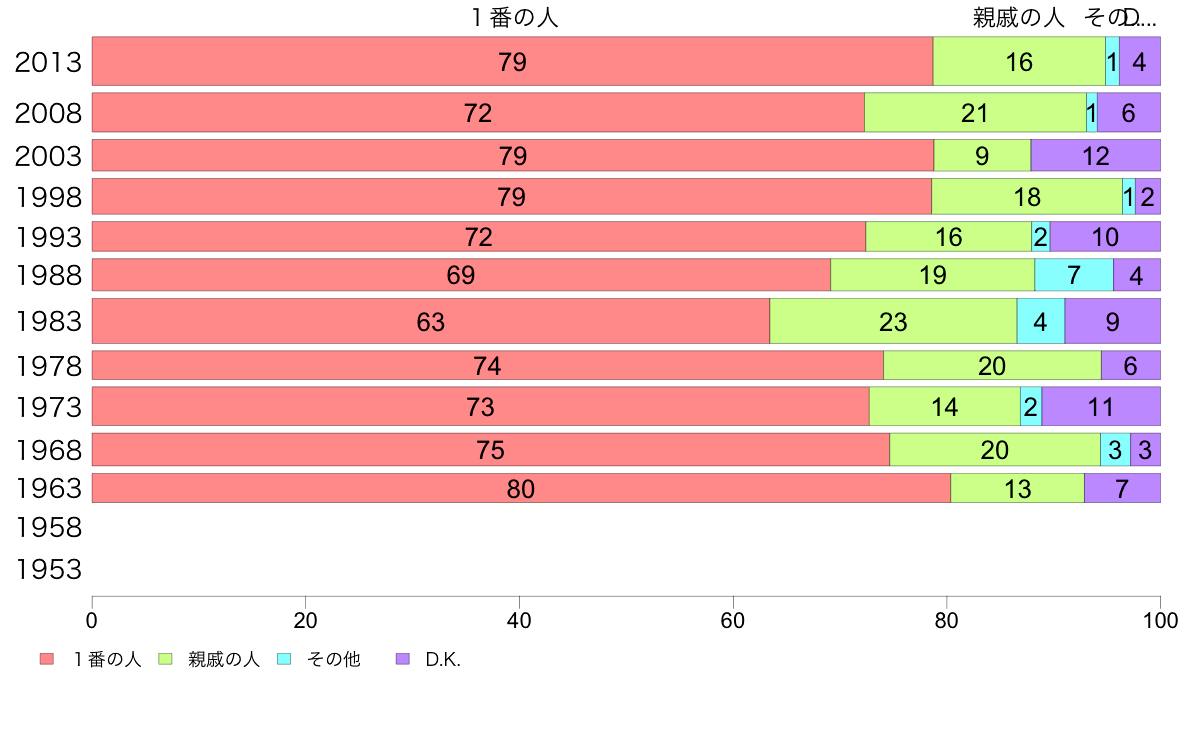The image size is (1188, 736).
Task: Click the red １番の人 legend swatch
Action: pos(46,659)
